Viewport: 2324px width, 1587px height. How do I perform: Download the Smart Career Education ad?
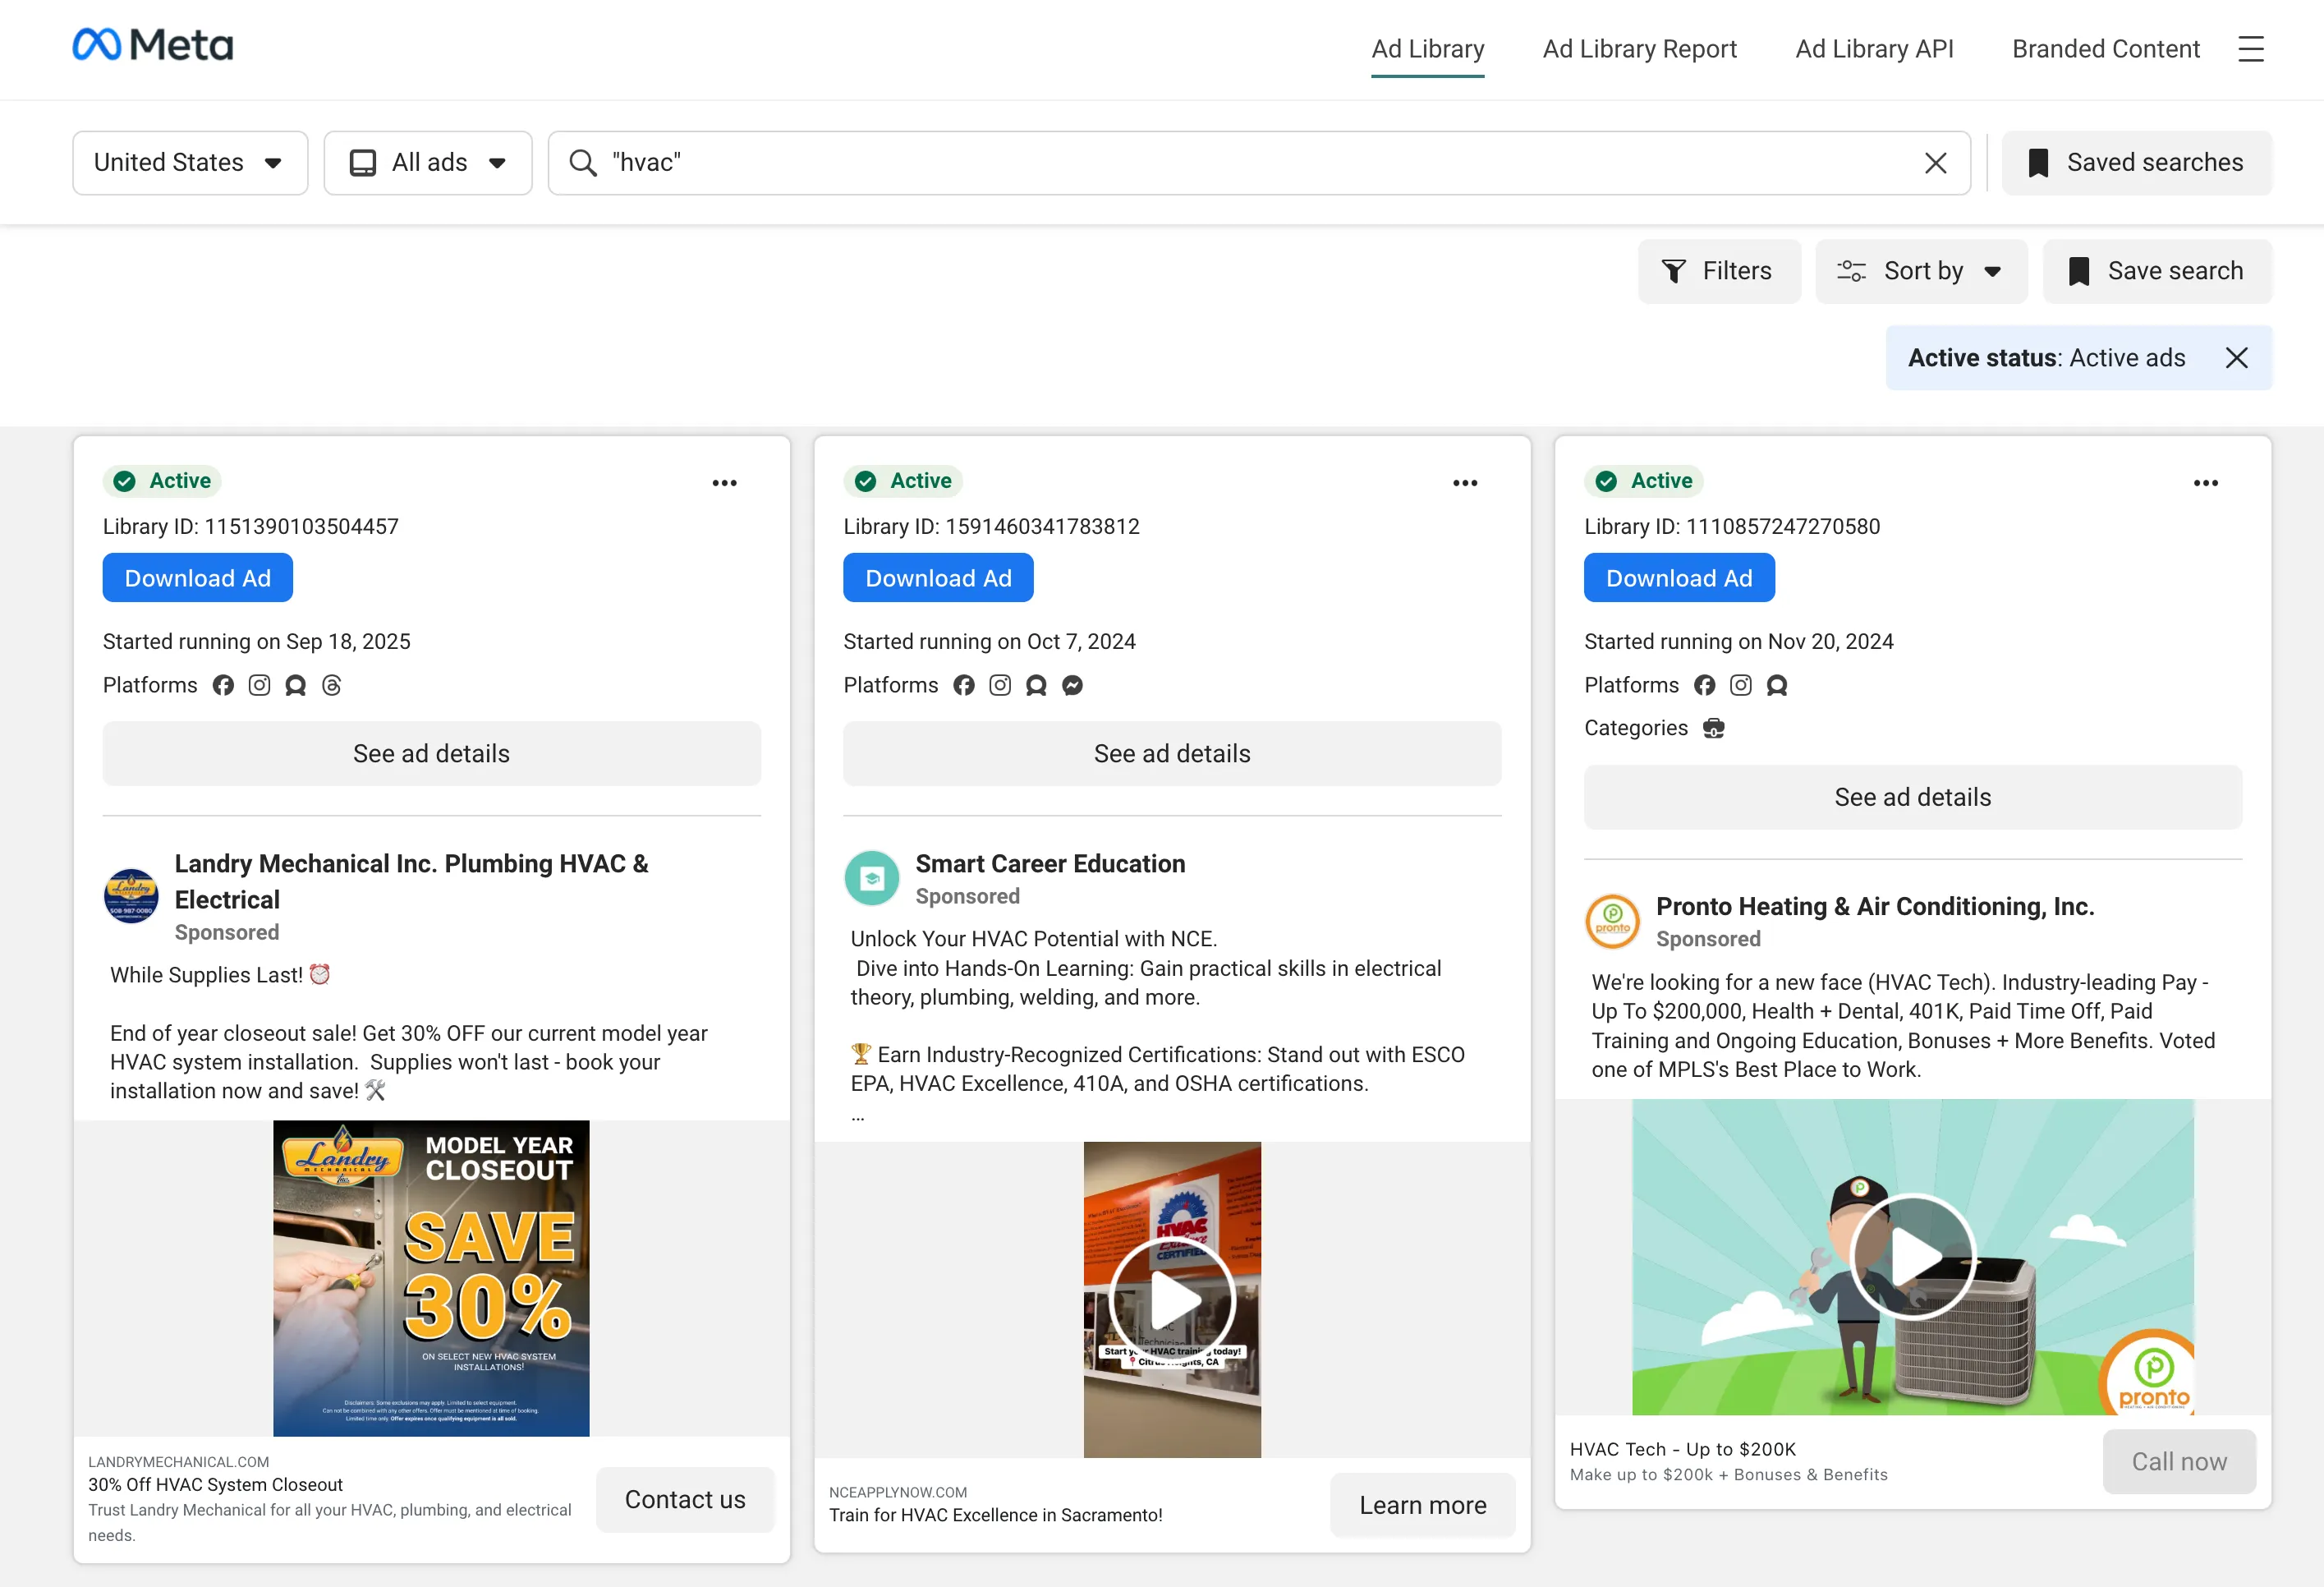pos(937,578)
